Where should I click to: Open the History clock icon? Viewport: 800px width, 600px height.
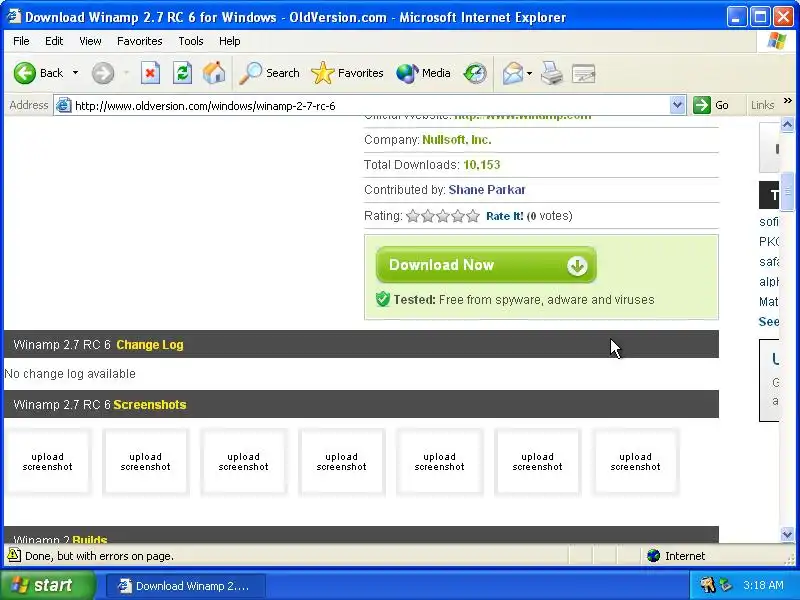(475, 73)
